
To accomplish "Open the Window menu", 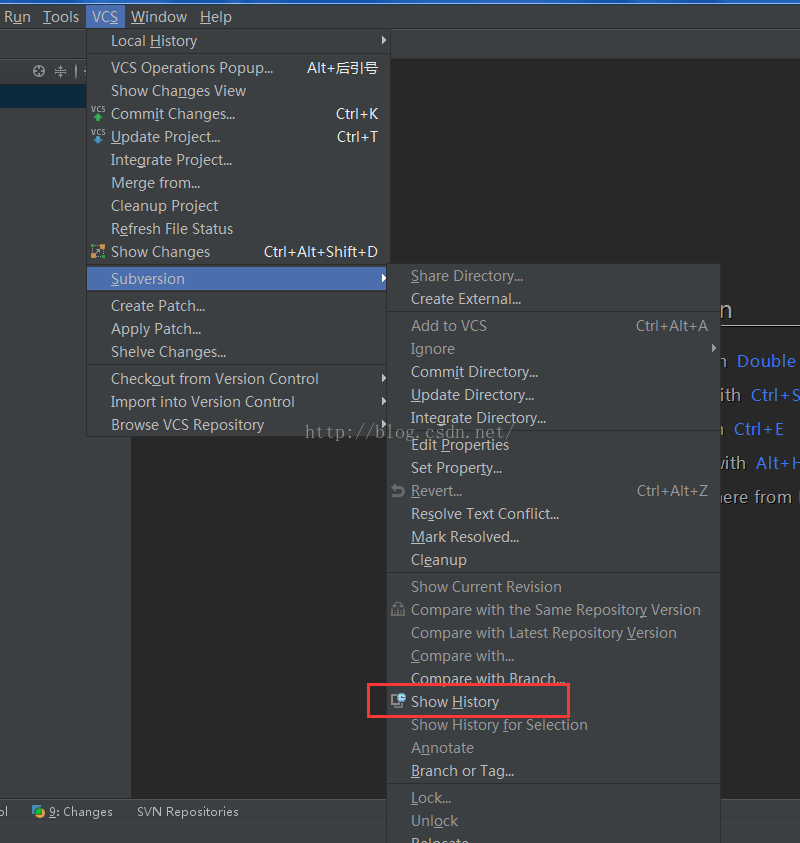I will pos(159,17).
